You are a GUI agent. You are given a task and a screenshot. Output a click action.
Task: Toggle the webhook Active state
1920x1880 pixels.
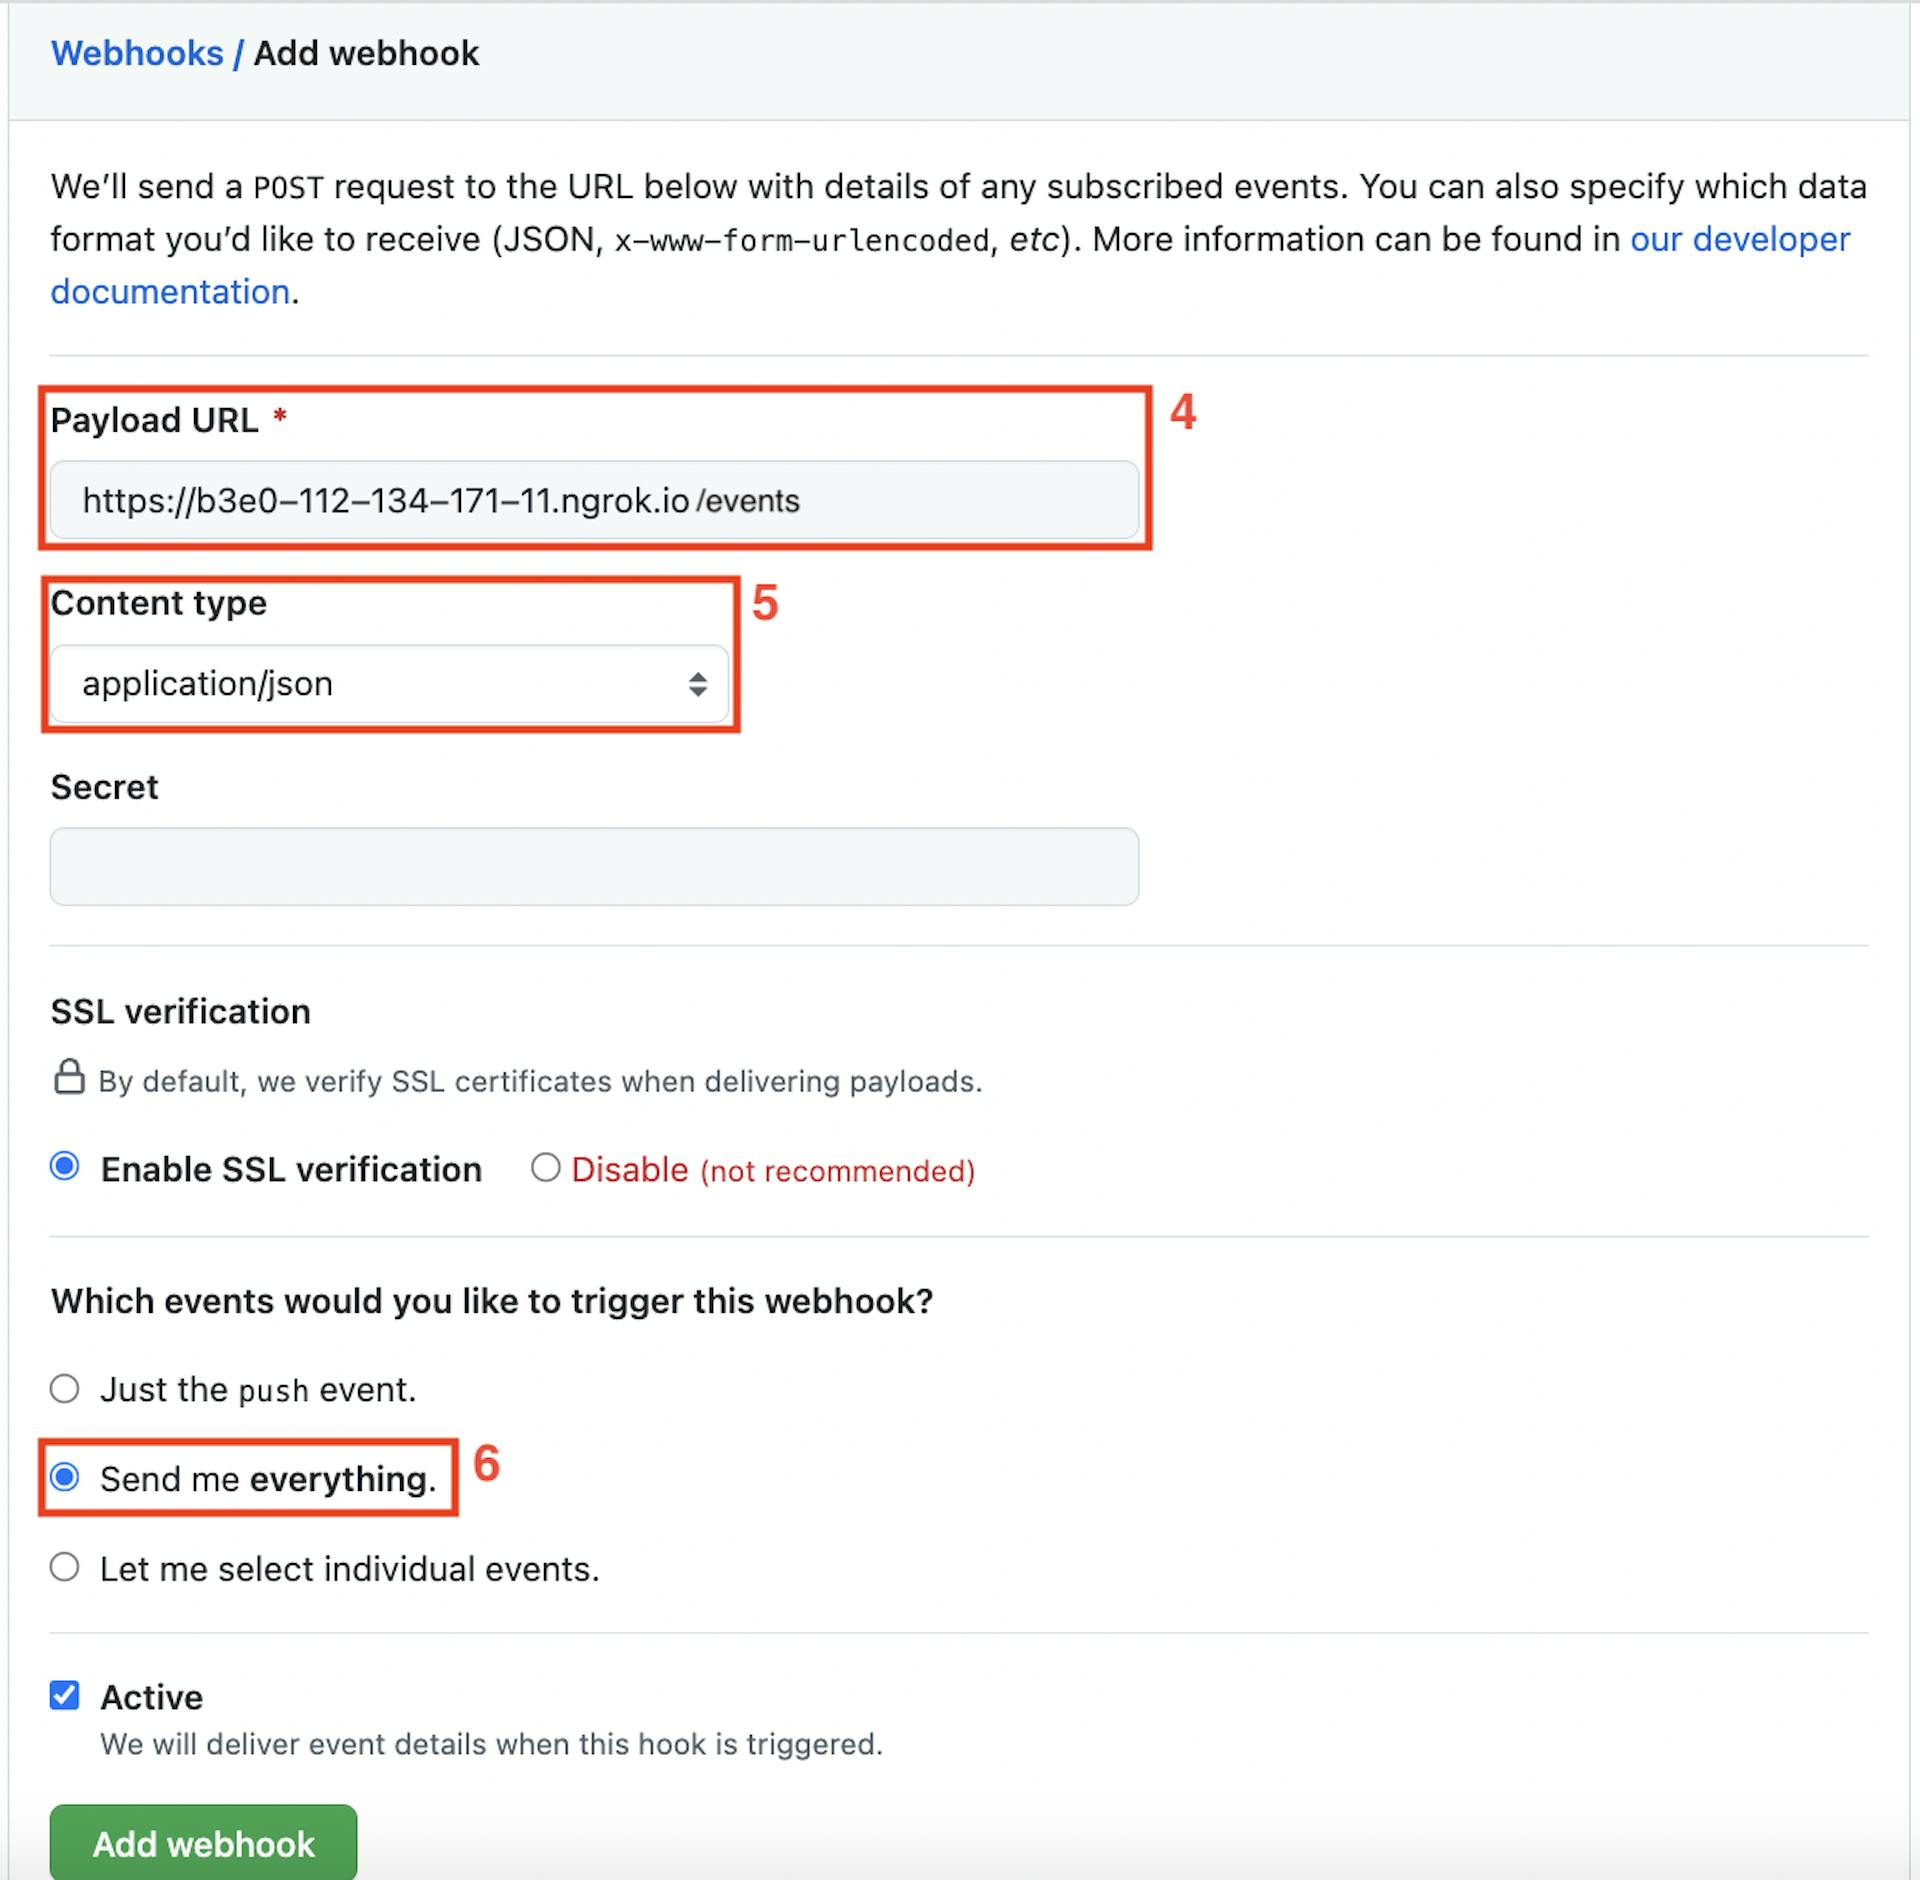pos(64,1696)
